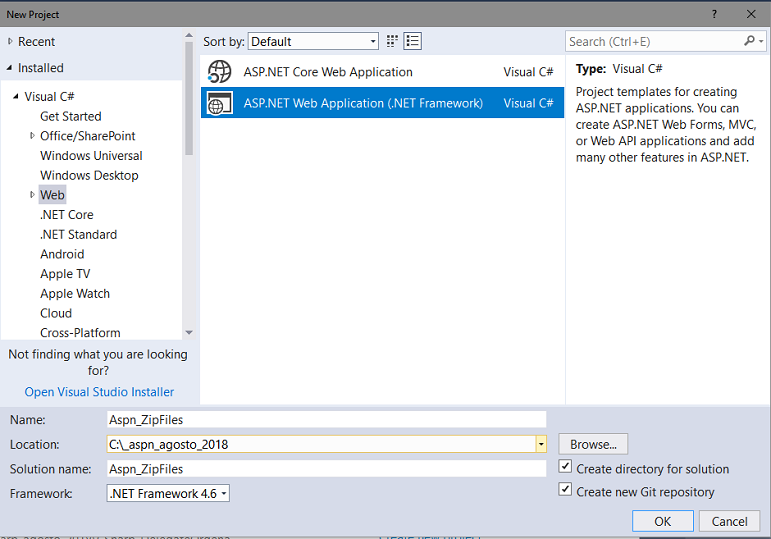Open the Location history dropdown arrow

(541, 445)
